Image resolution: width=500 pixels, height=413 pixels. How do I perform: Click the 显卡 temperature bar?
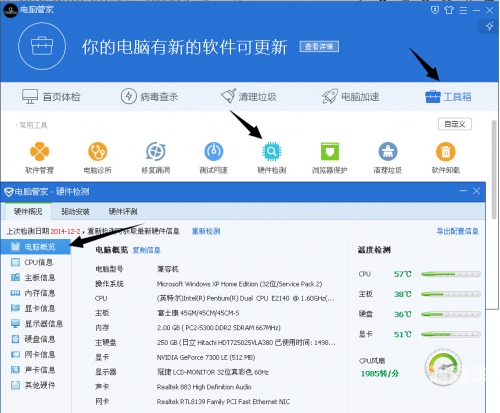[451, 334]
